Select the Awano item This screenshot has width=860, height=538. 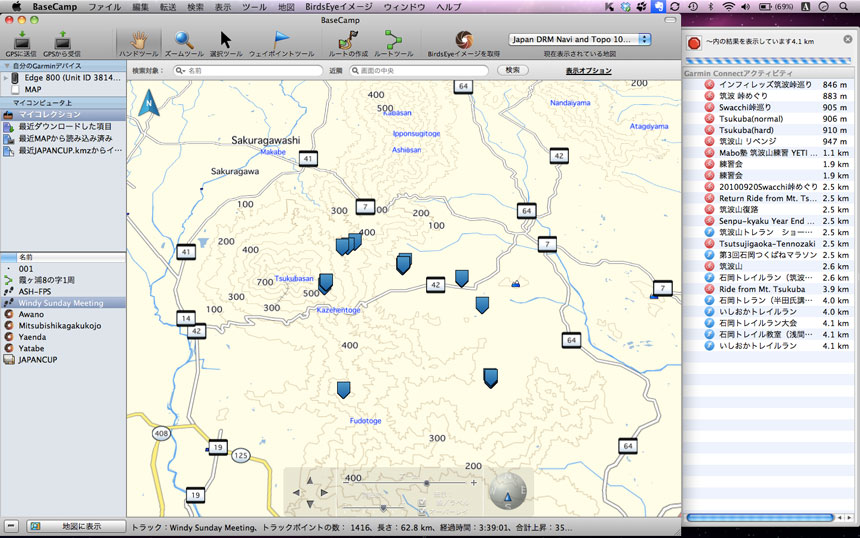[x=63, y=314]
